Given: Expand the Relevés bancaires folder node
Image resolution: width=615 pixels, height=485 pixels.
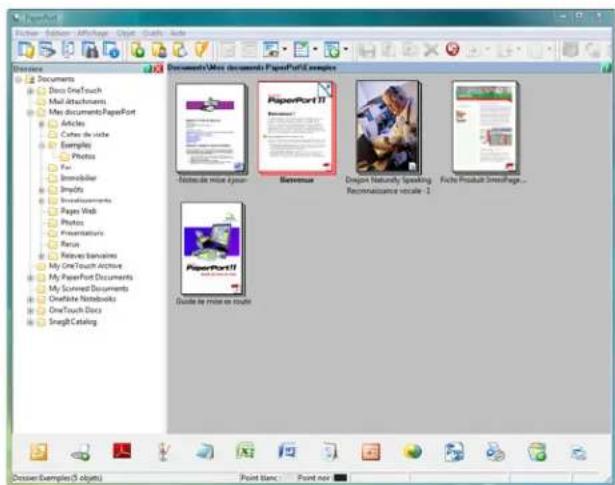Looking at the screenshot, I should tap(42, 256).
